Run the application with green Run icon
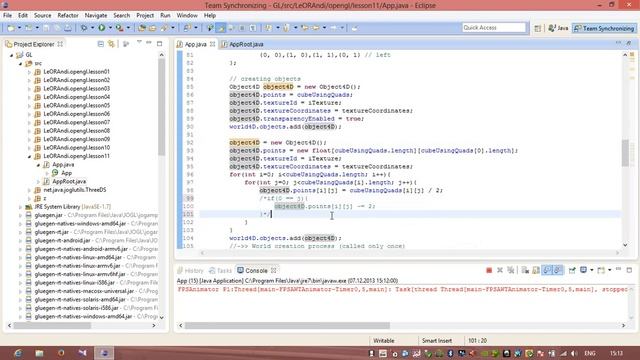This screenshot has height=360, width=640. (x=102, y=28)
